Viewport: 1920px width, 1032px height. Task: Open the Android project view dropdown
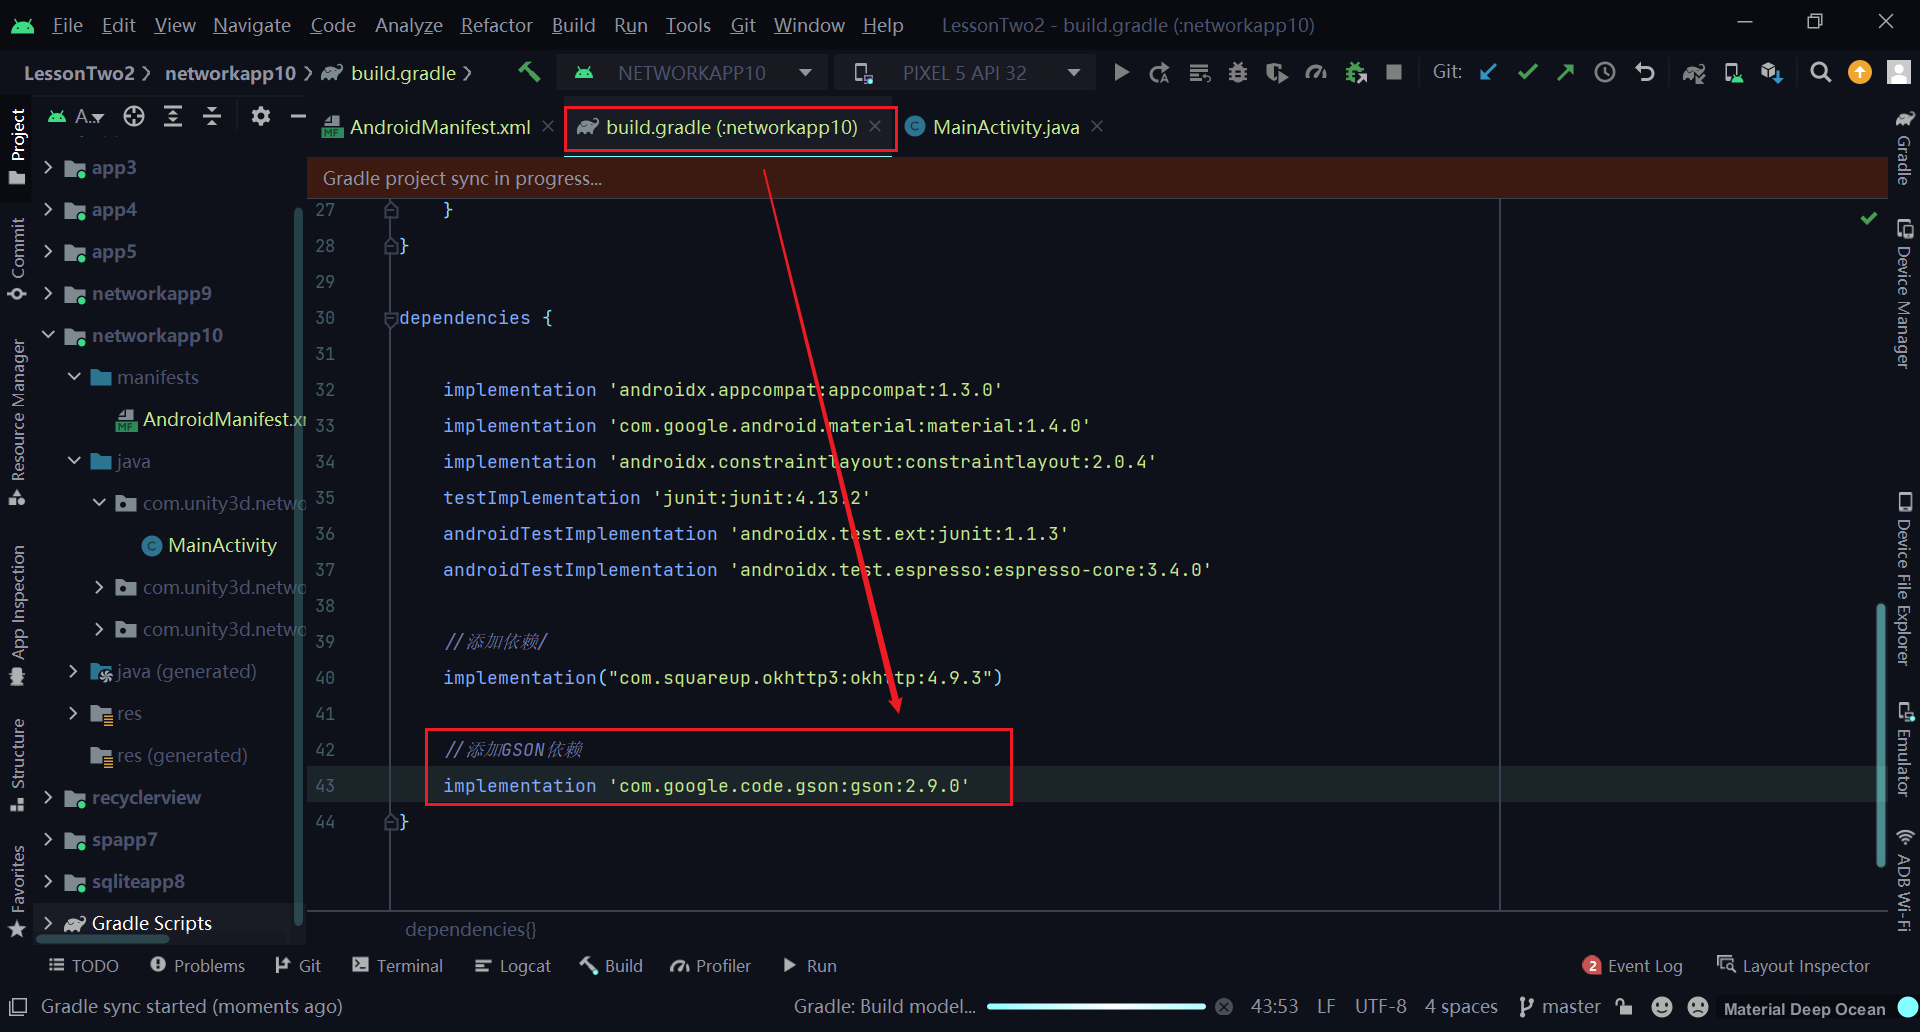(x=77, y=117)
